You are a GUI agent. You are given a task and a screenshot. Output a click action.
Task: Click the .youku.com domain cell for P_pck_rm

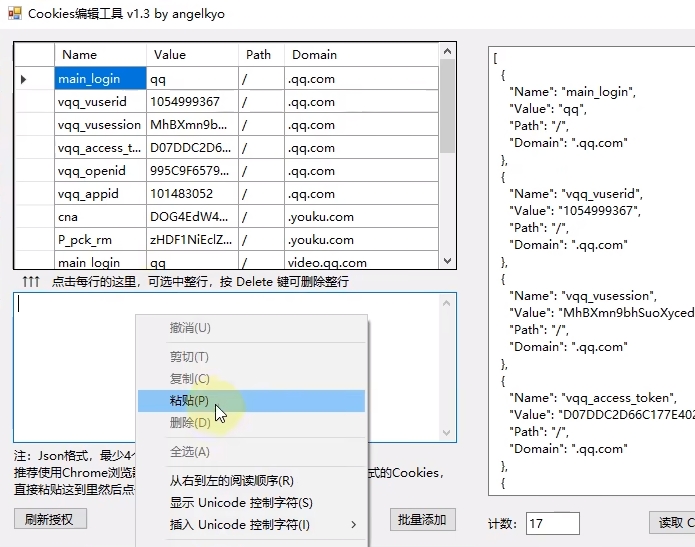(360, 239)
